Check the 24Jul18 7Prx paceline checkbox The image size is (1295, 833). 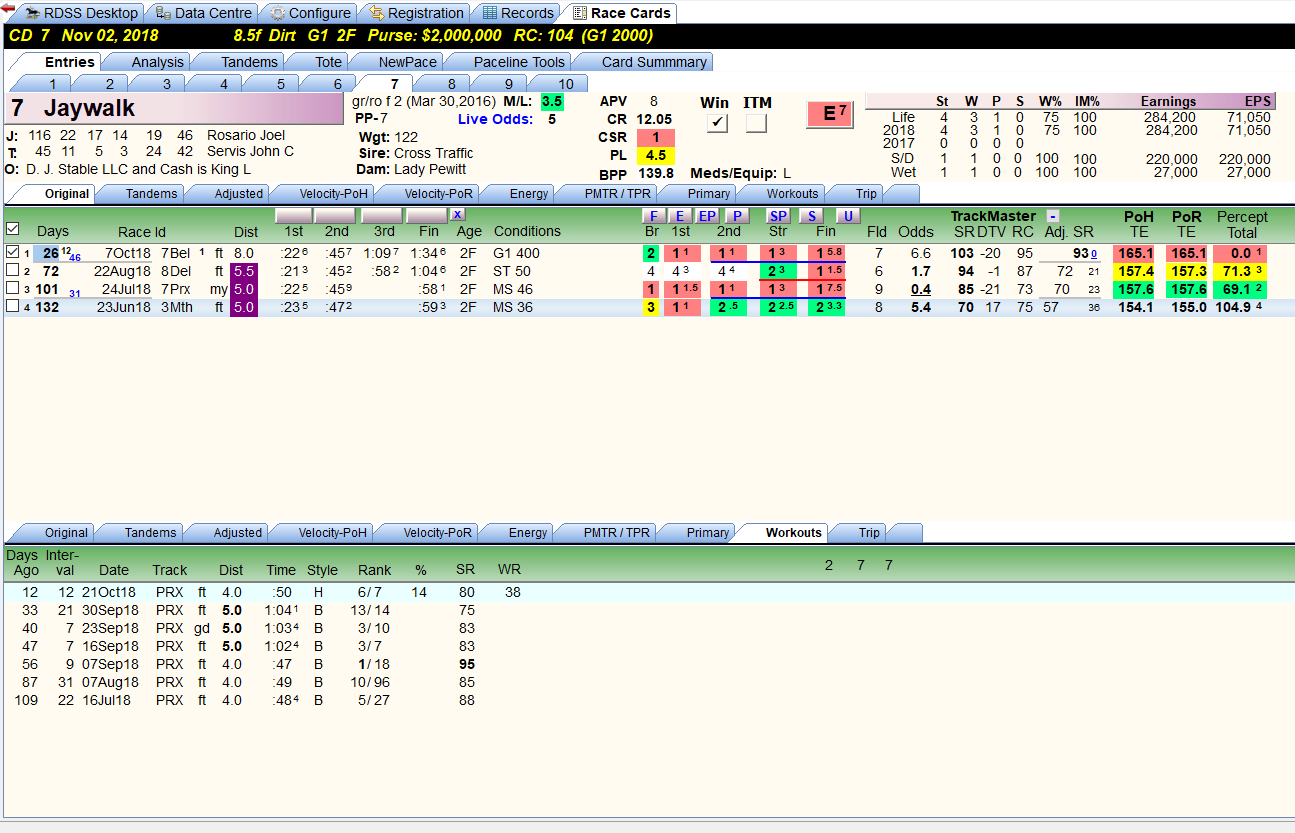12,289
